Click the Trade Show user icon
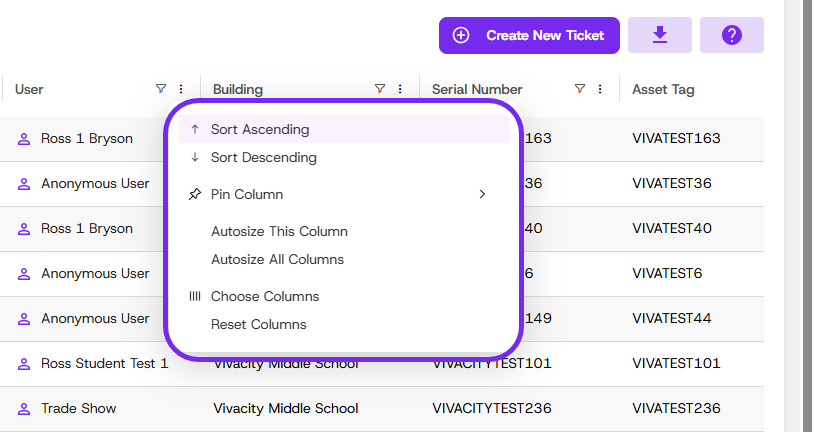Image resolution: width=814 pixels, height=432 pixels. tap(24, 409)
